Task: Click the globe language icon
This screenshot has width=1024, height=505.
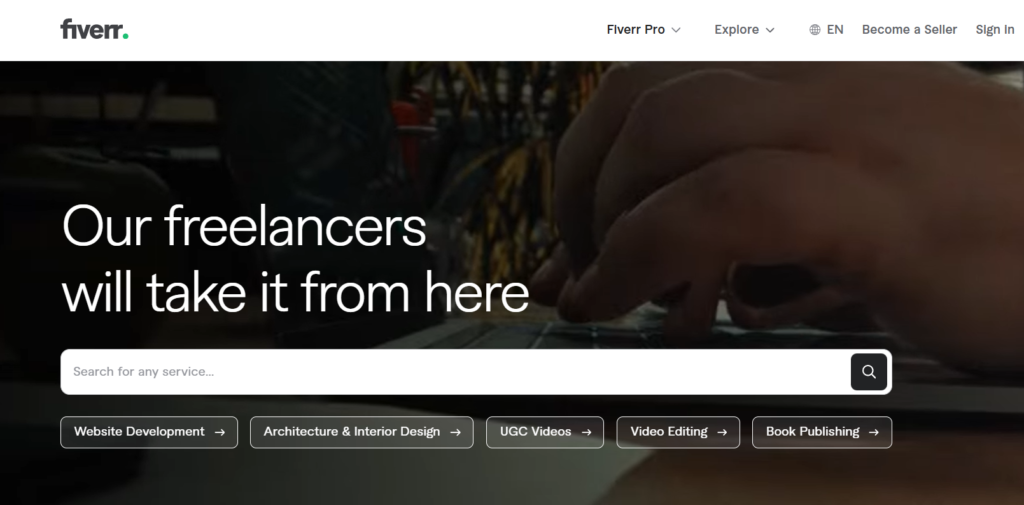Action: 814,29
